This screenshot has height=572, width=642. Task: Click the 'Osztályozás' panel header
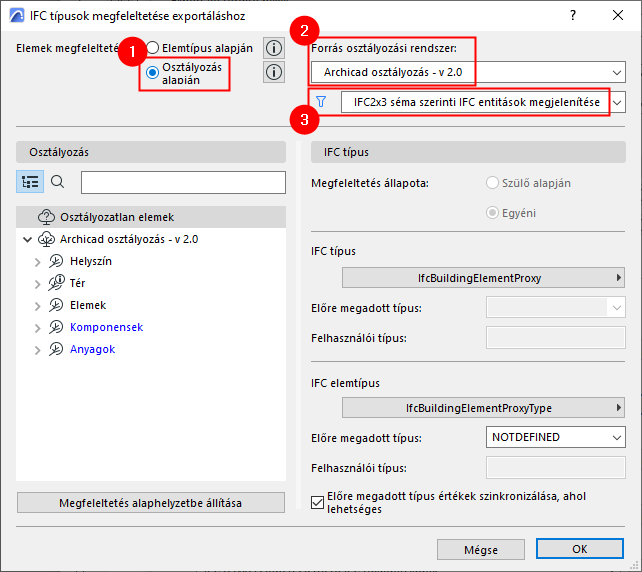coord(151,152)
